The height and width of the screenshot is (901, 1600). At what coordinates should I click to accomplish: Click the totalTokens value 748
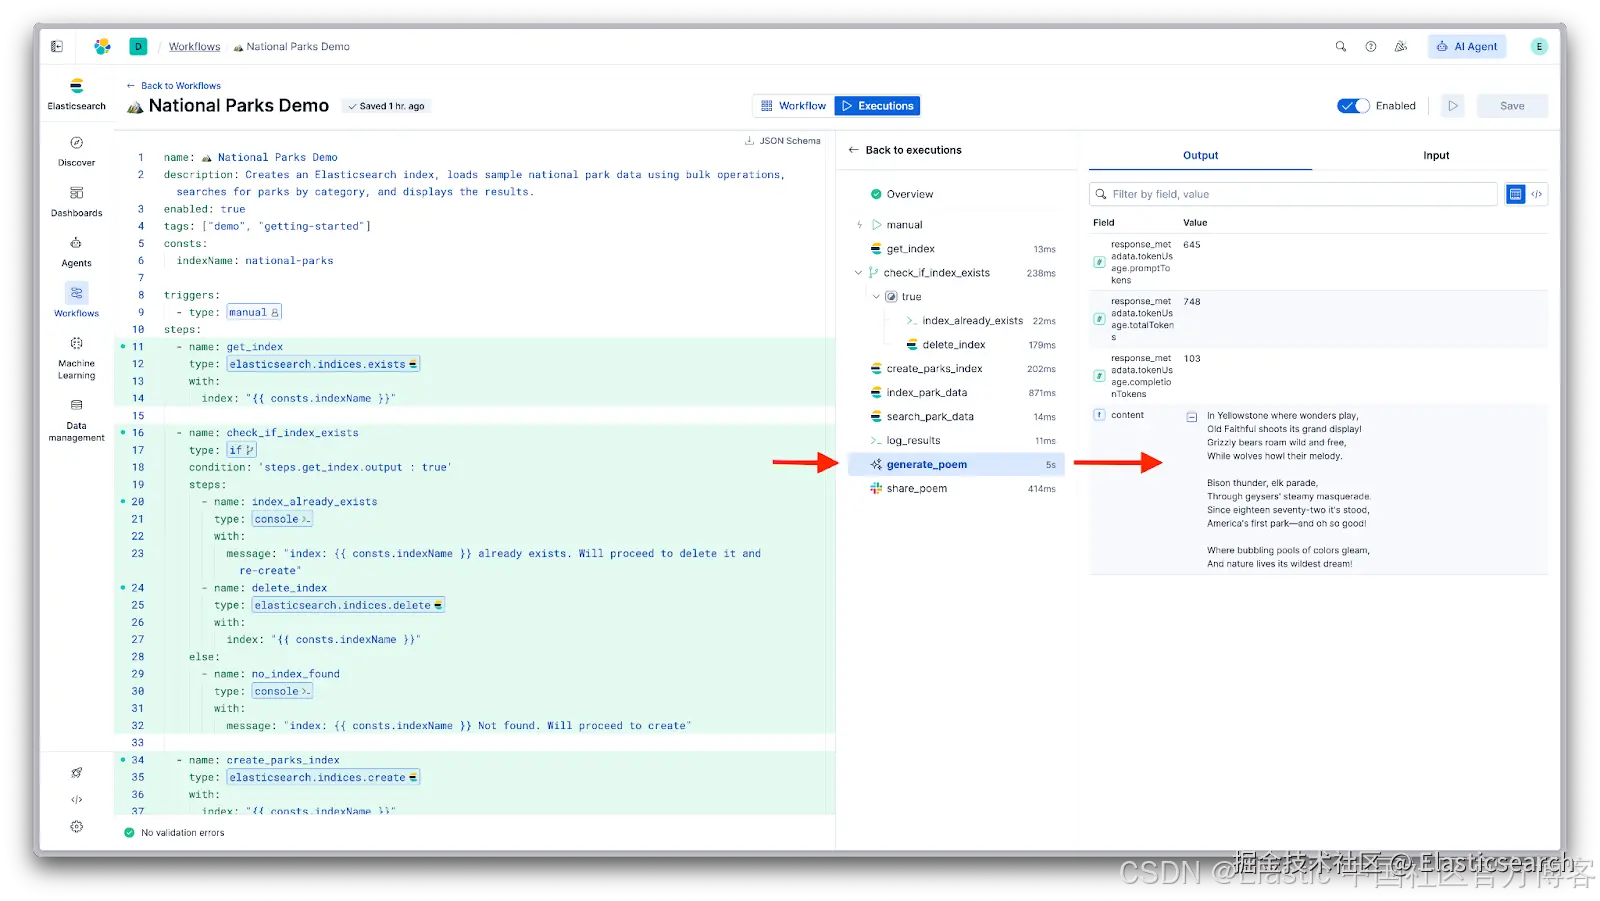tap(1191, 302)
